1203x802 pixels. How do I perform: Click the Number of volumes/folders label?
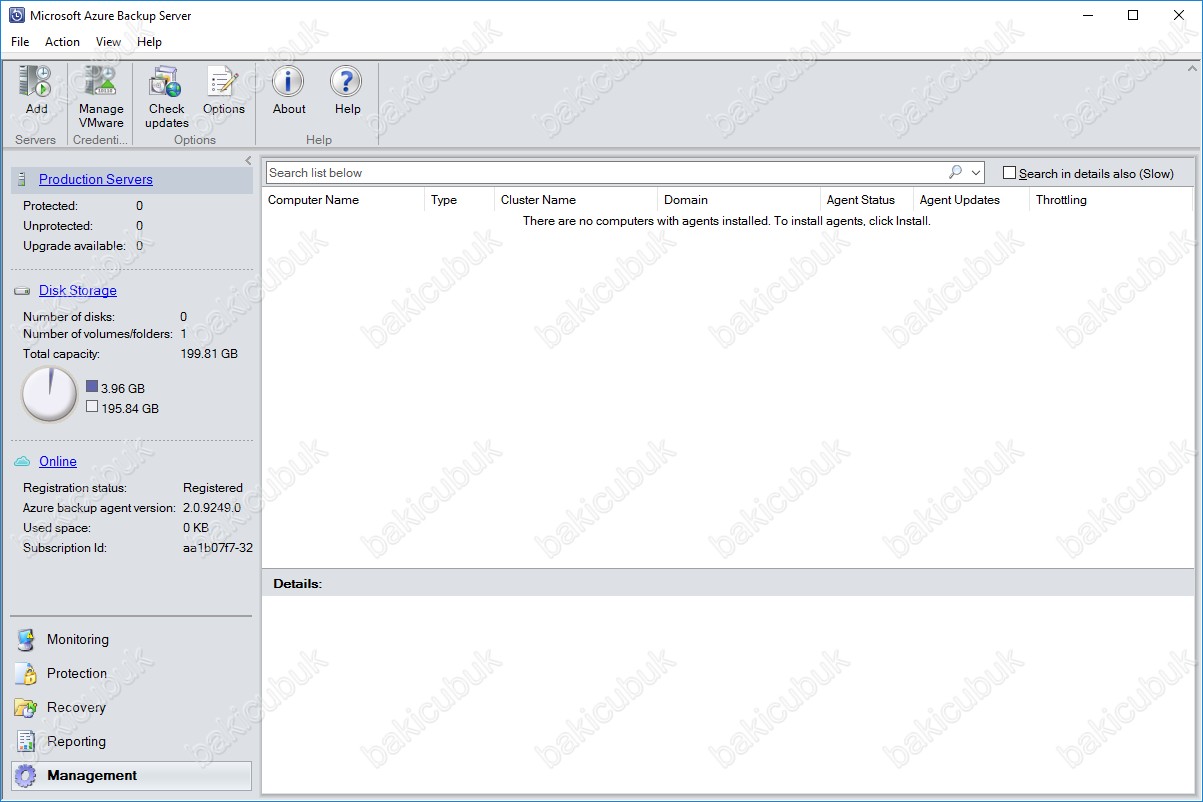96,334
